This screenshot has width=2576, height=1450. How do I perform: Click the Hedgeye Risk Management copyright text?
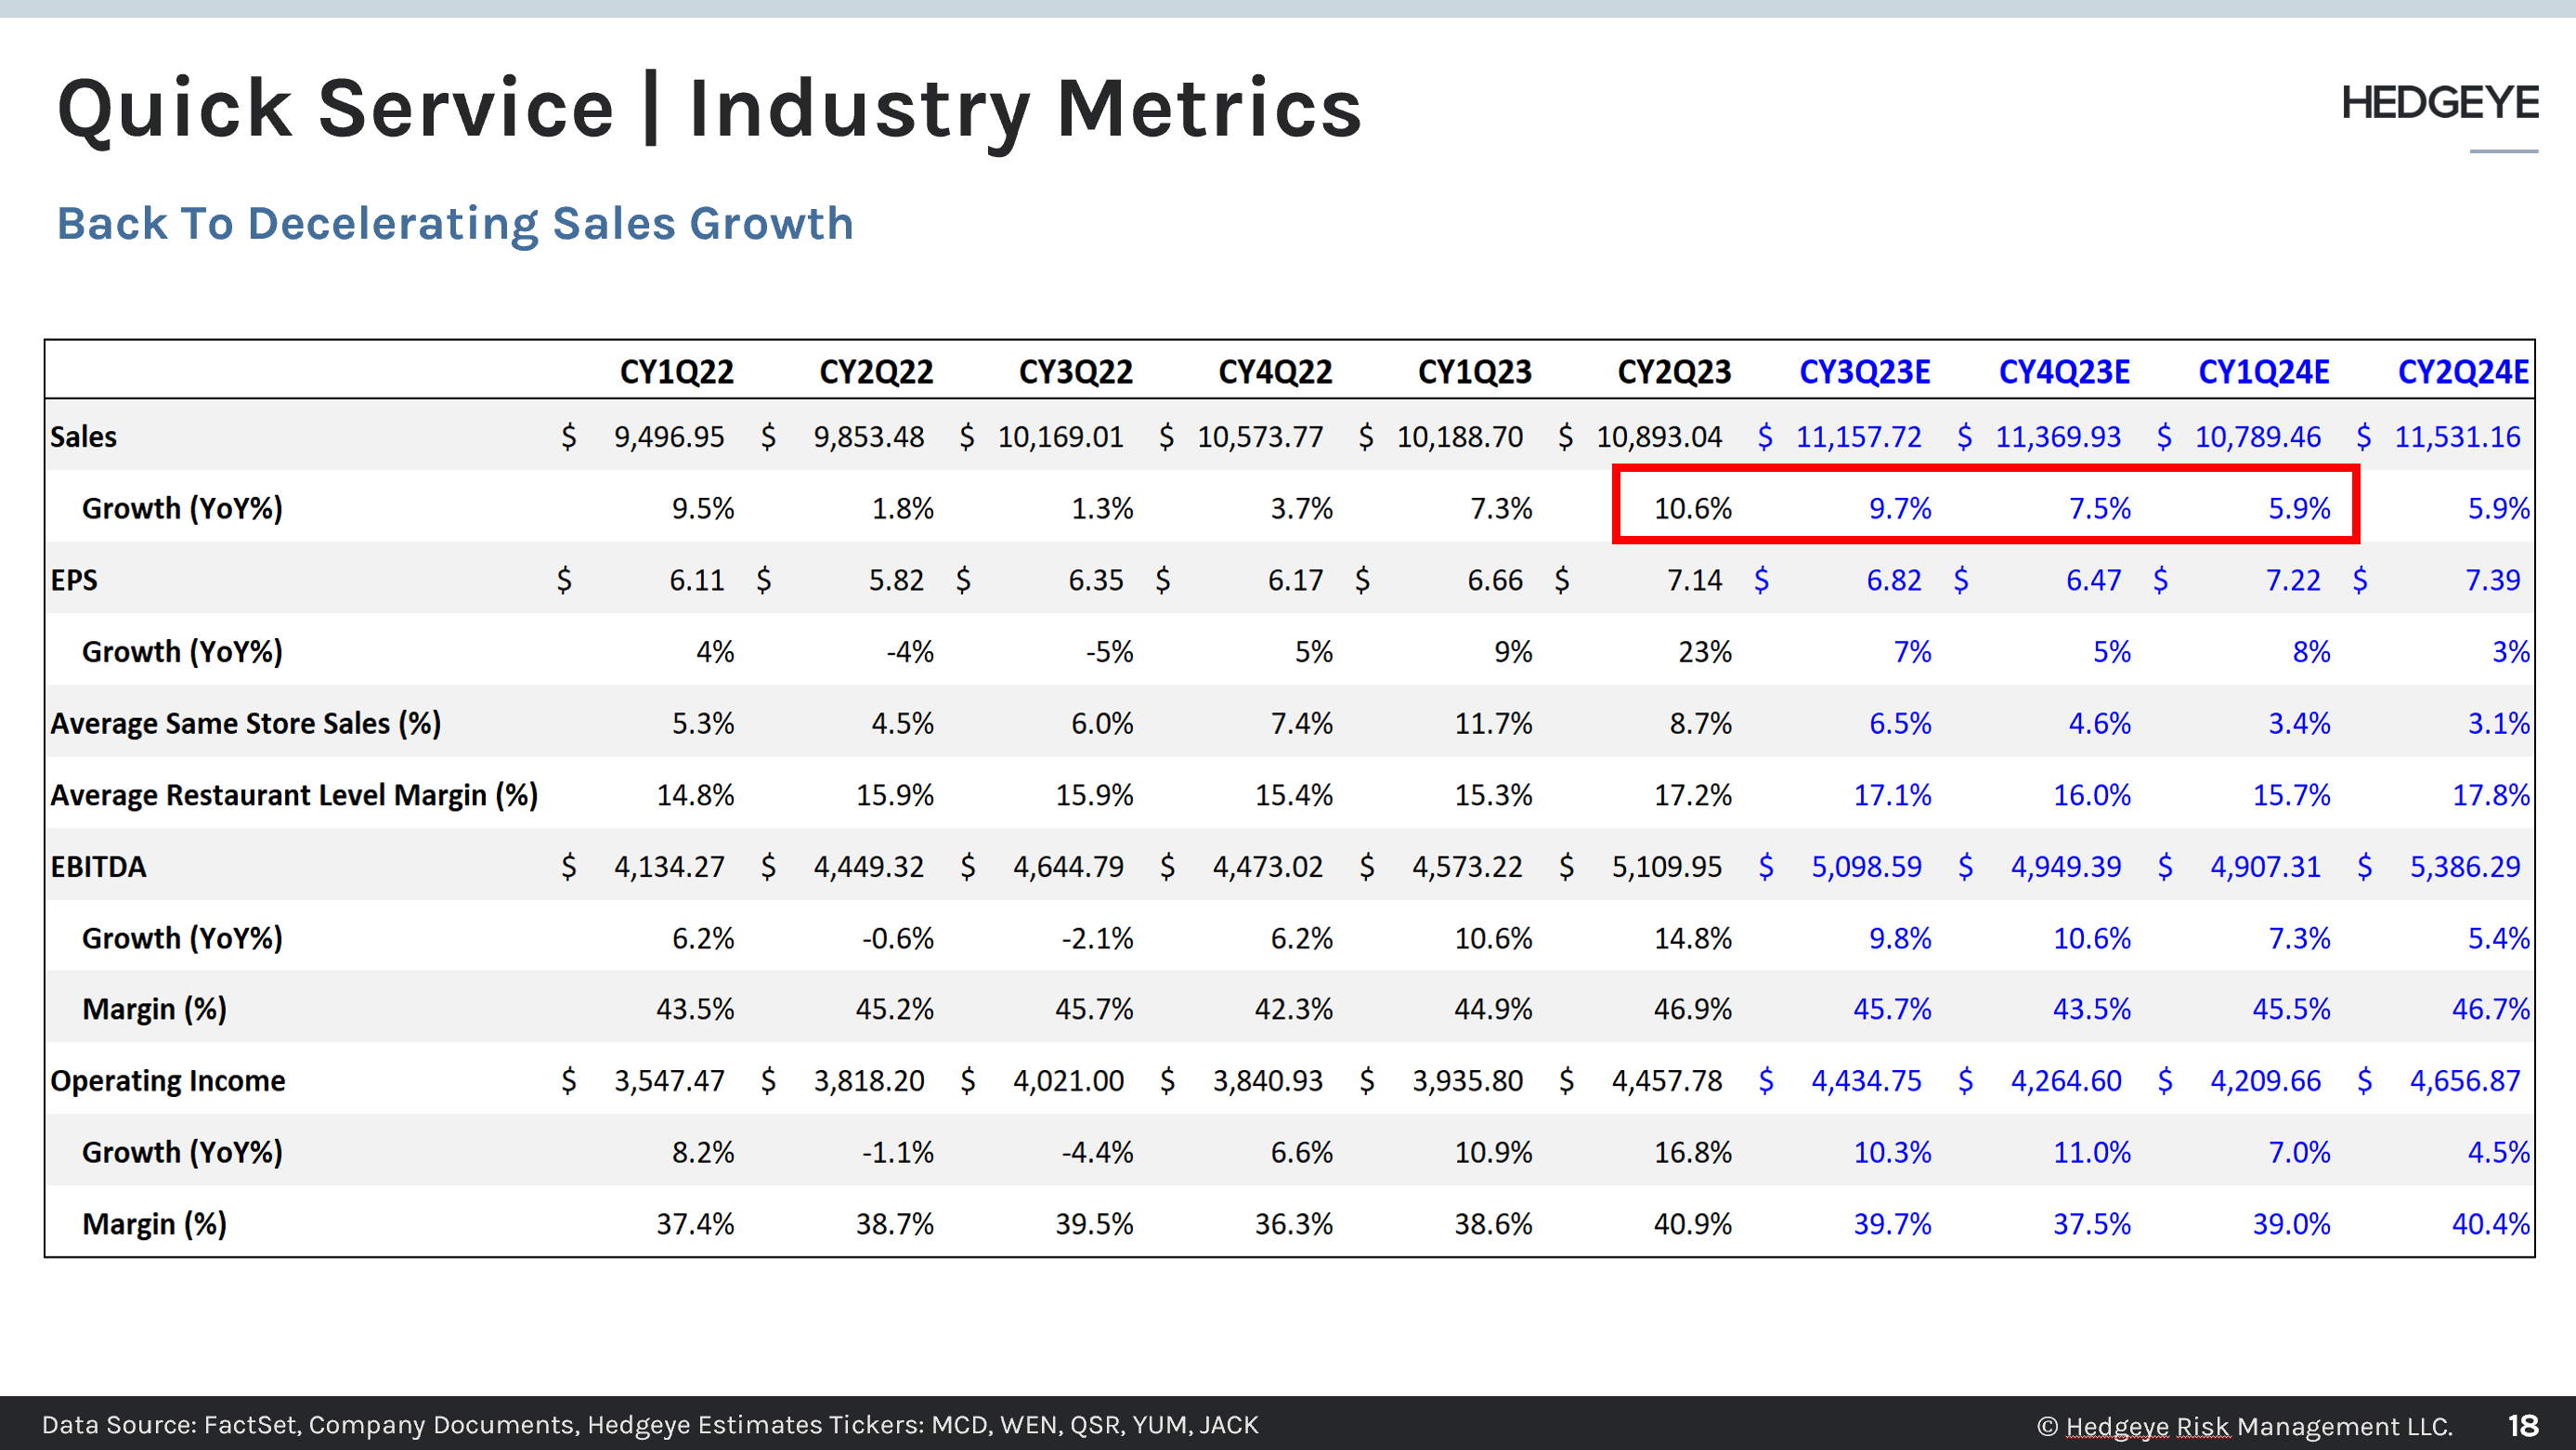[2244, 1426]
